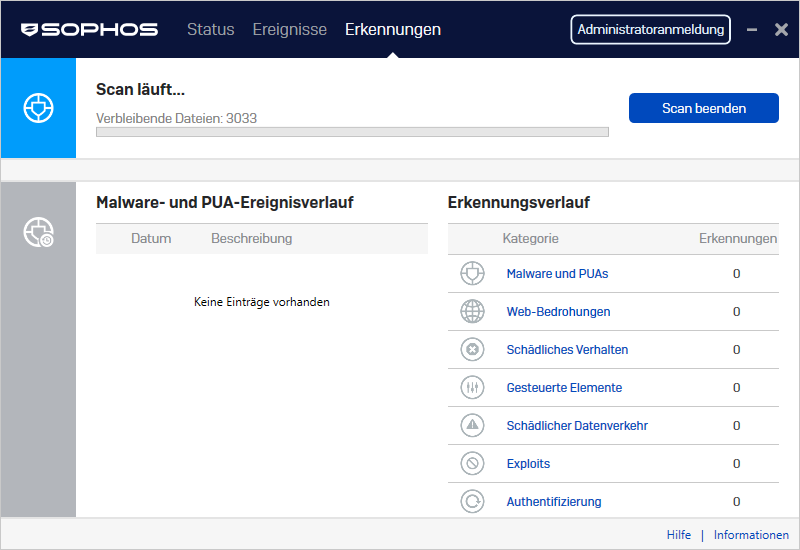Open the Exploits link
Viewport: 800px width, 550px height.
[x=528, y=463]
